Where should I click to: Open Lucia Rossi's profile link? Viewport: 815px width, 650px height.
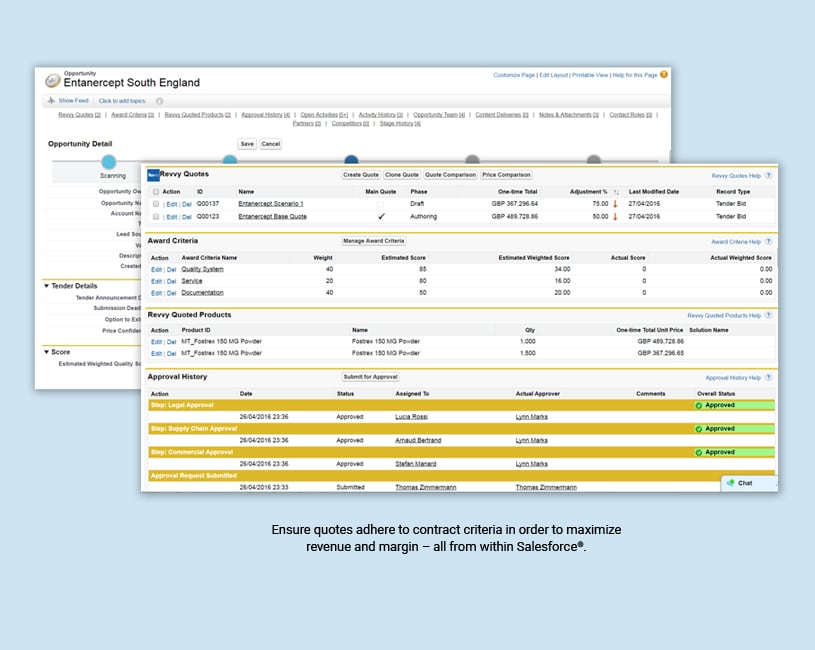click(x=412, y=417)
